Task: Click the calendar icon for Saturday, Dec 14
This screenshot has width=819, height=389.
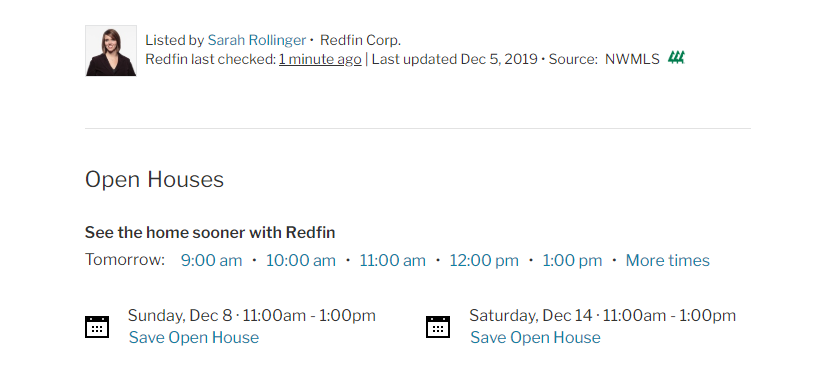Action: tap(438, 327)
